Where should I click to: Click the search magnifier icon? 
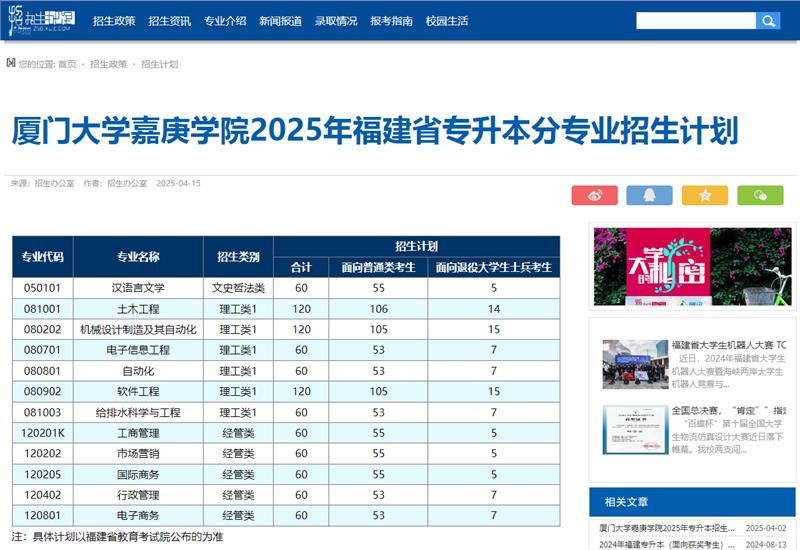[x=768, y=21]
